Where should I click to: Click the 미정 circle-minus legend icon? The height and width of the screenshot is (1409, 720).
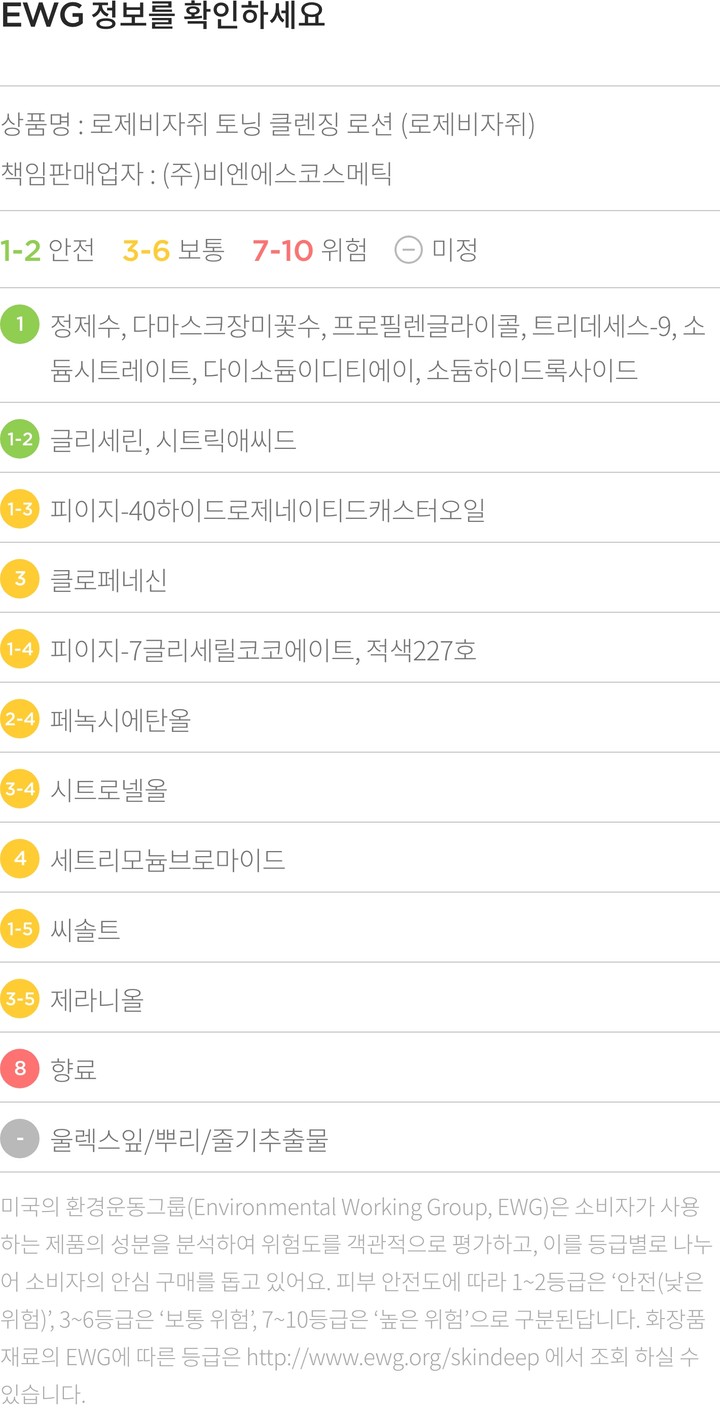[x=408, y=249]
